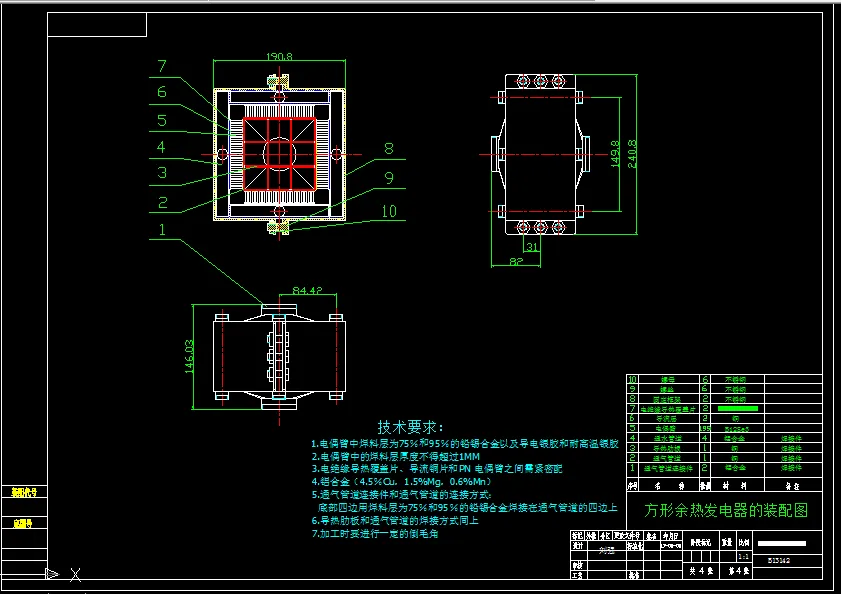841x594 pixels.
Task: Click the upper yellow label in left margin
Action: [x=24, y=492]
